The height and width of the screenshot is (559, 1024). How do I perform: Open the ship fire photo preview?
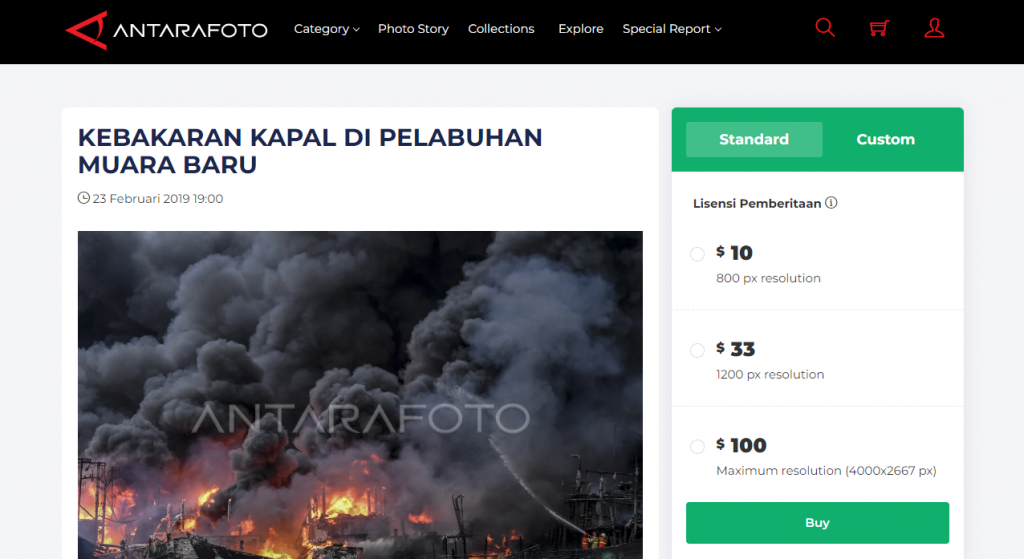[360, 394]
